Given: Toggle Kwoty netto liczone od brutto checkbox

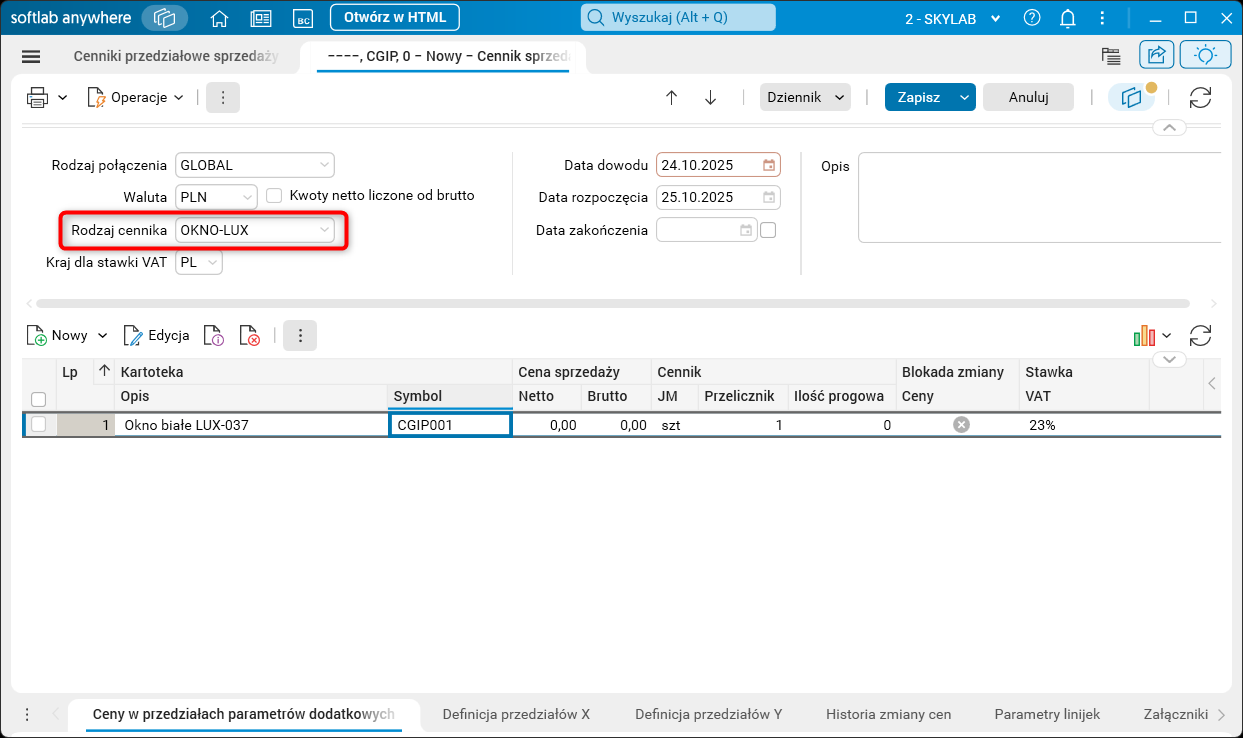Looking at the screenshot, I should pos(274,196).
